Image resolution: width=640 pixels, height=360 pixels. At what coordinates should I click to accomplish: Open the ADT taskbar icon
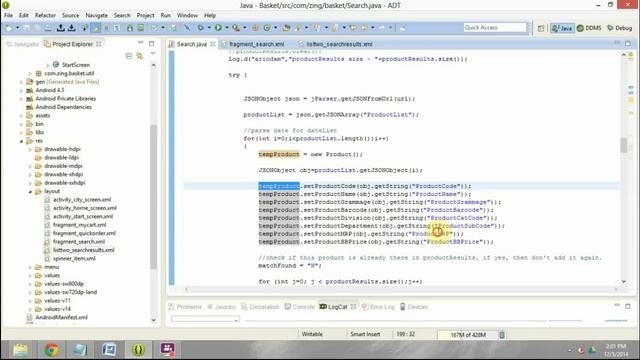pyautogui.click(x=138, y=350)
